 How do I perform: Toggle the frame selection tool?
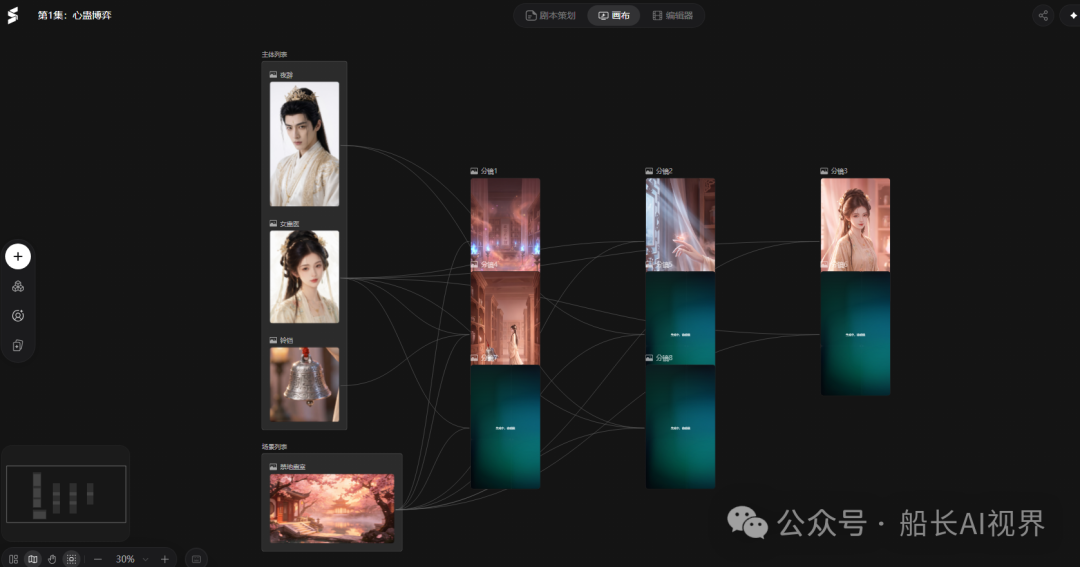pos(71,559)
